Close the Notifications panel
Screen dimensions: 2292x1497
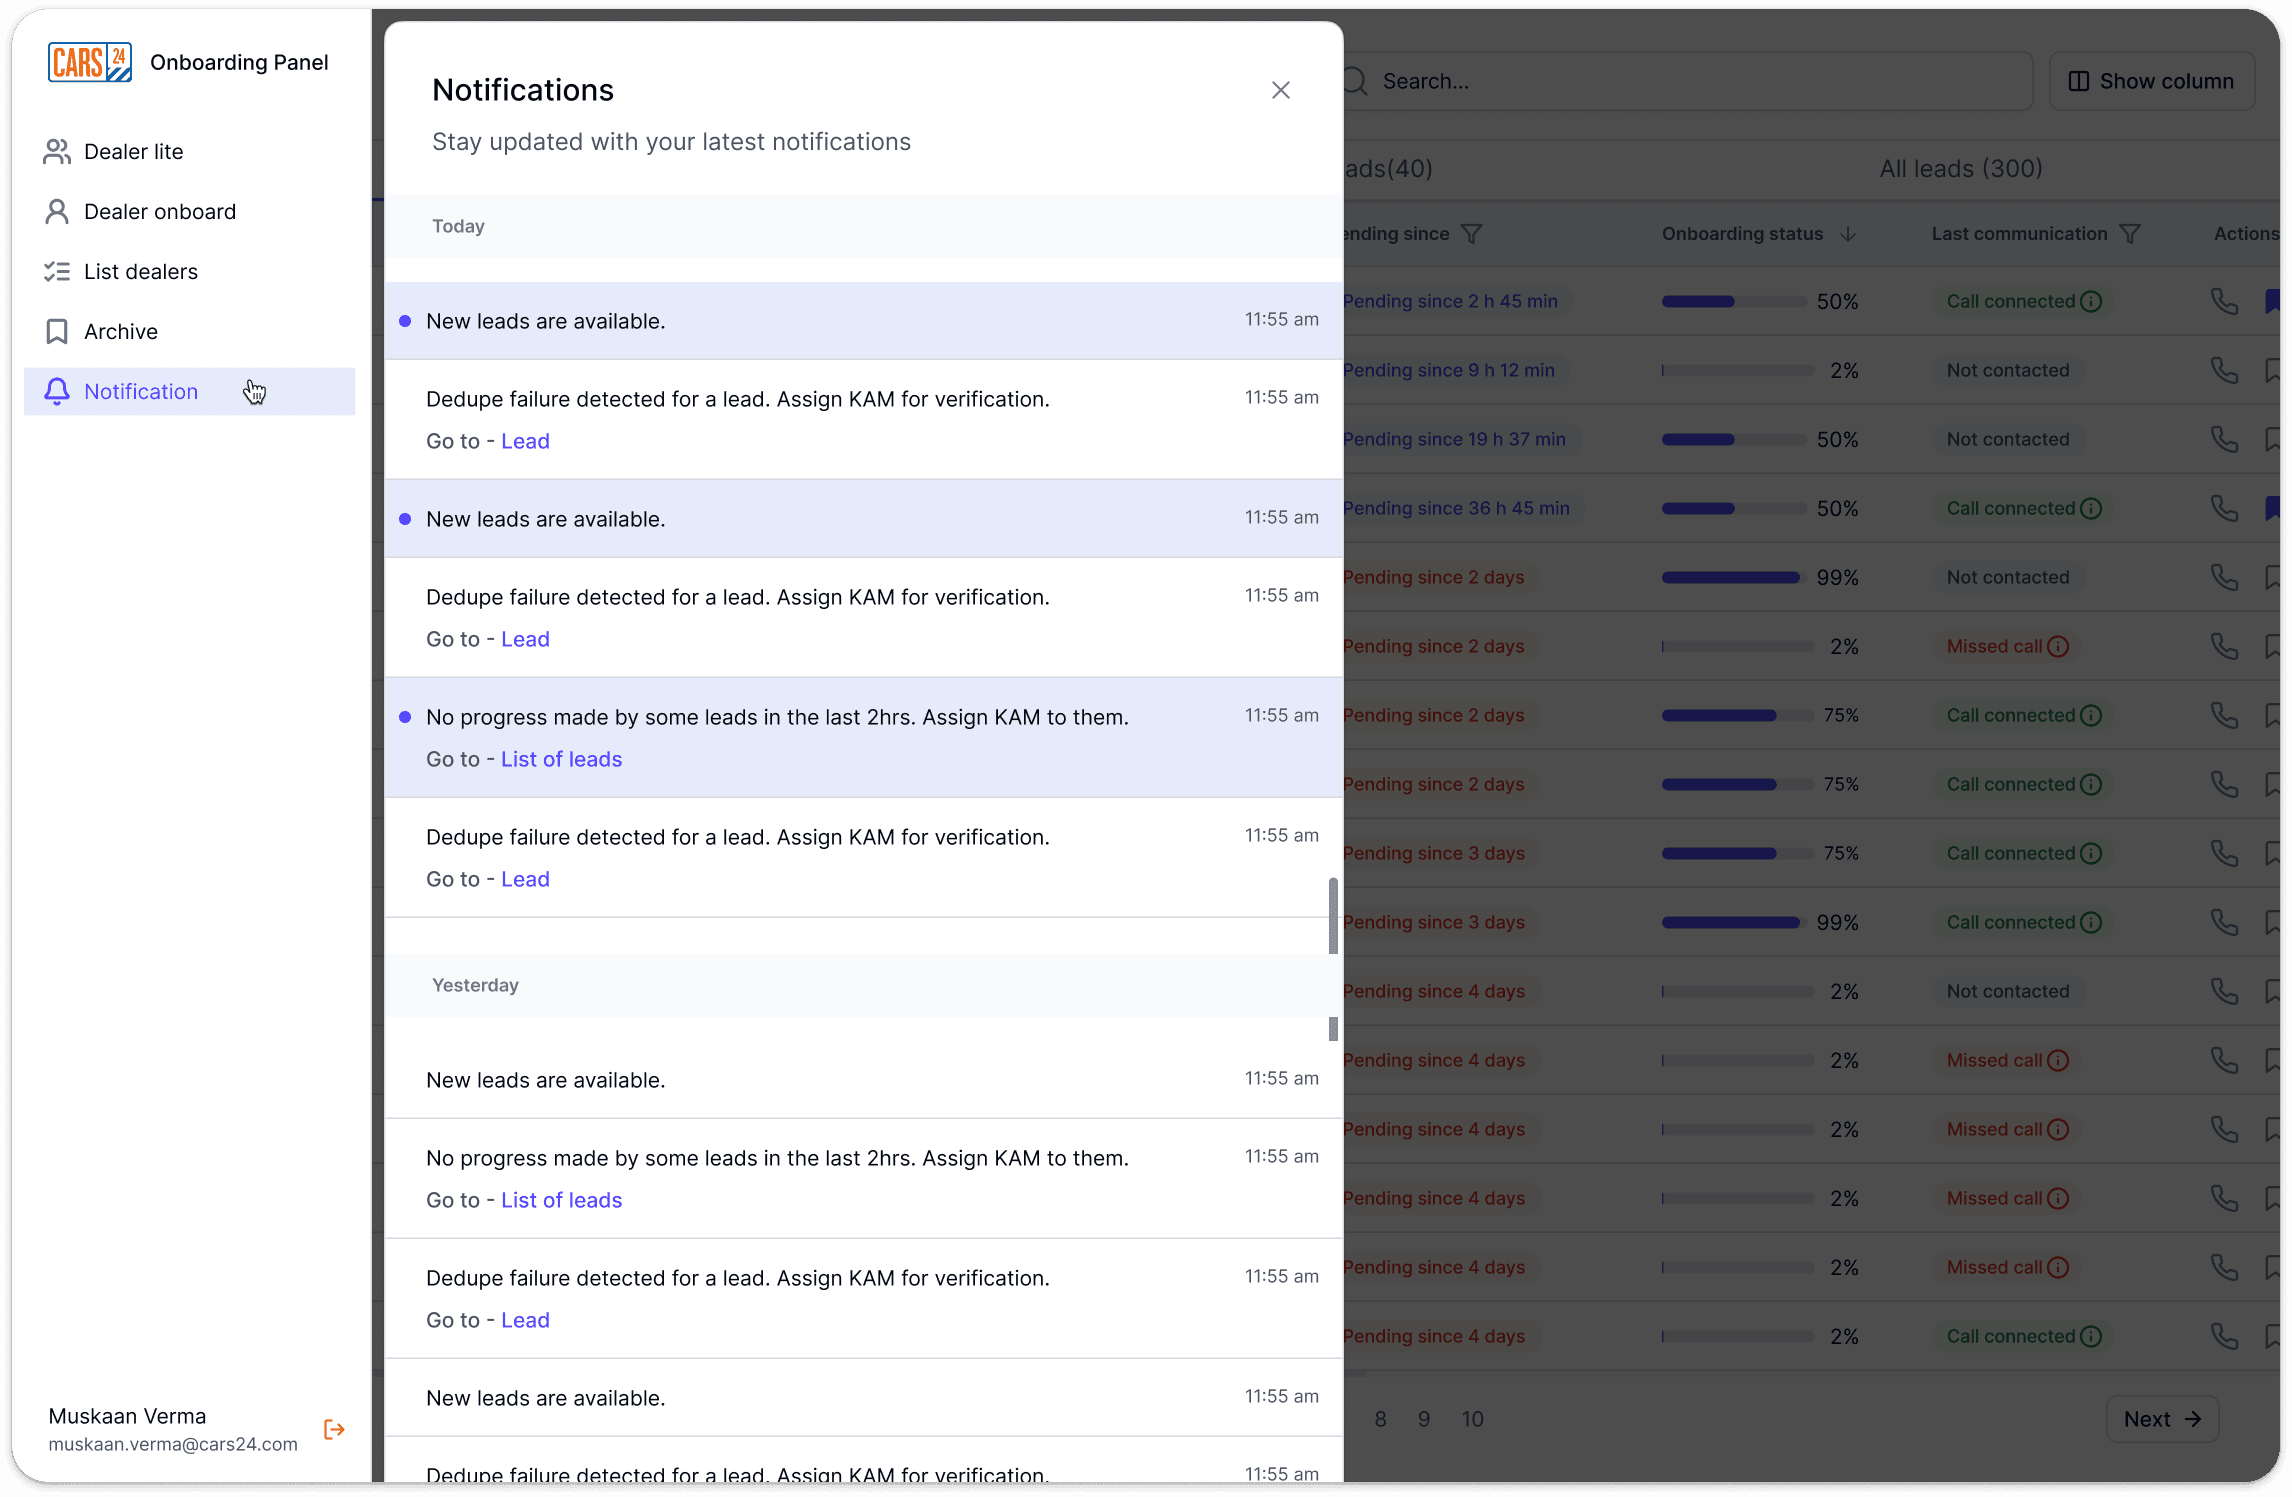1280,90
